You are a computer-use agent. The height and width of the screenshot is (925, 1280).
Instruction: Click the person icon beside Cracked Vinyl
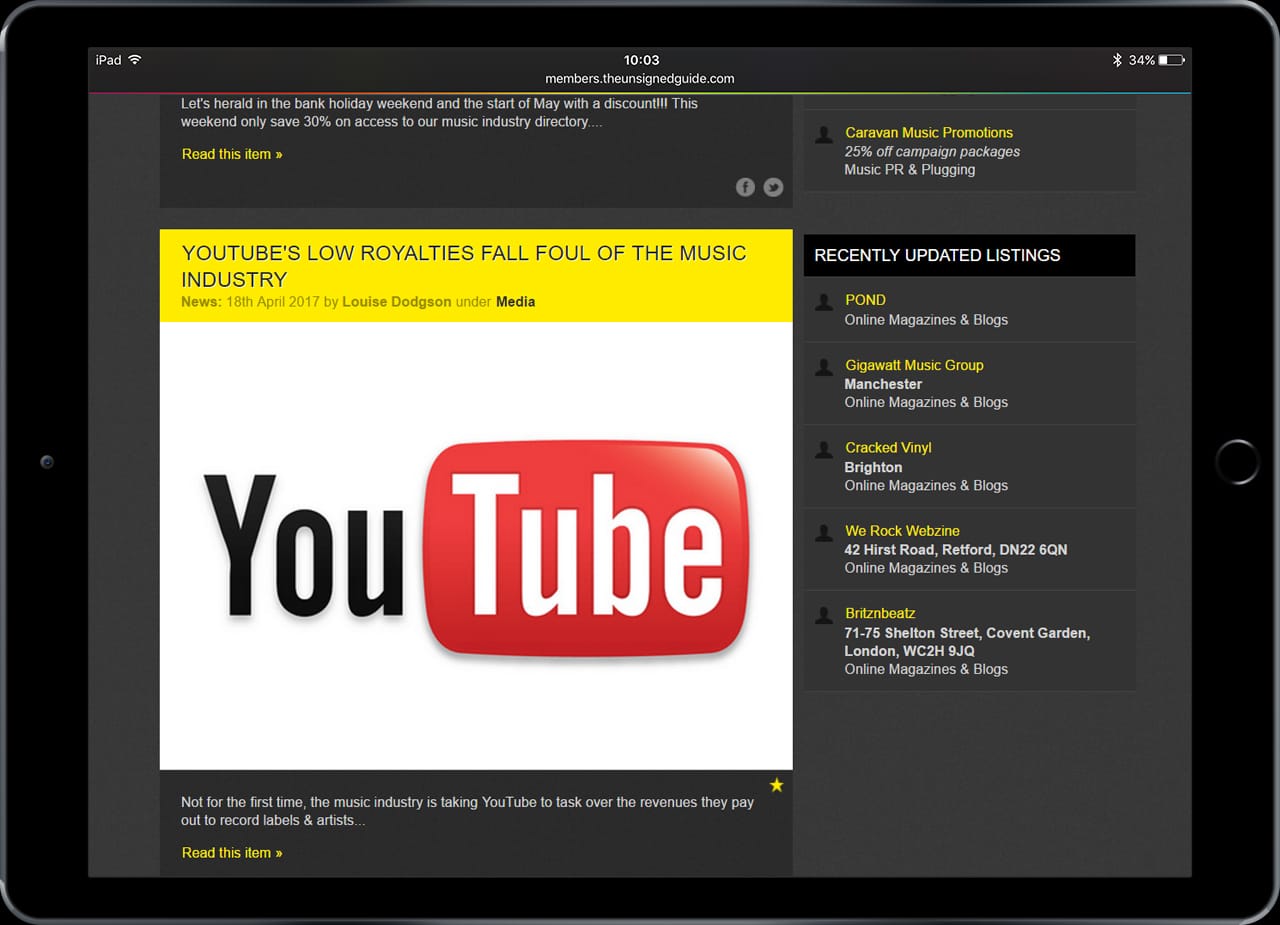[x=824, y=449]
